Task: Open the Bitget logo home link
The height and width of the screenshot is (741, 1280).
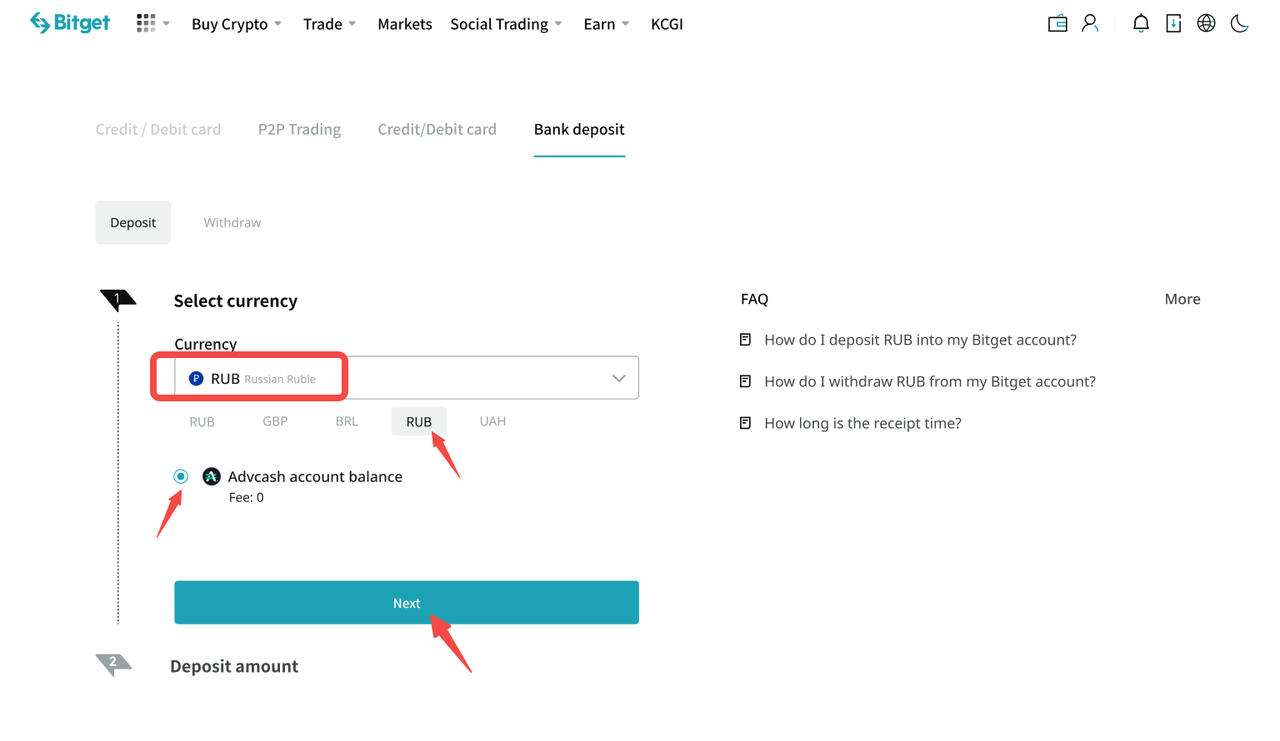Action: pos(70,23)
